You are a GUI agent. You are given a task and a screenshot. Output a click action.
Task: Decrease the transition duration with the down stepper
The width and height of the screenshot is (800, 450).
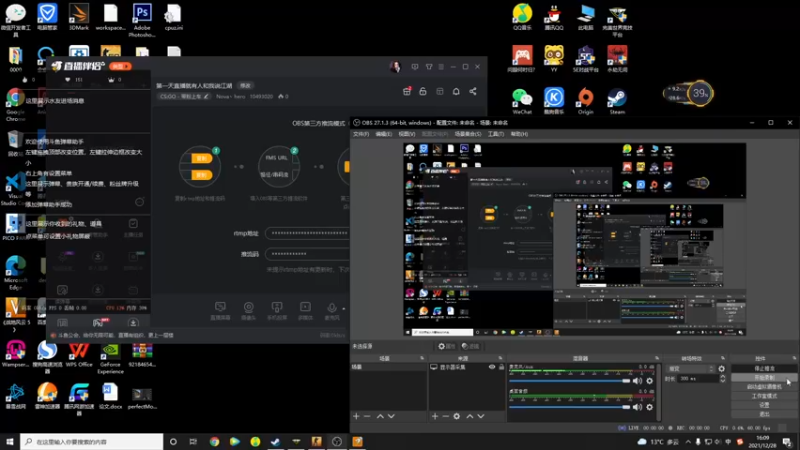pyautogui.click(x=722, y=381)
